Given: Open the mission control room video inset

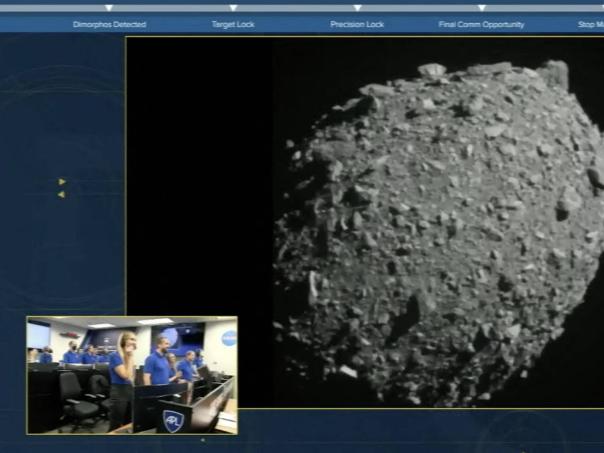Looking at the screenshot, I should click(x=131, y=375).
